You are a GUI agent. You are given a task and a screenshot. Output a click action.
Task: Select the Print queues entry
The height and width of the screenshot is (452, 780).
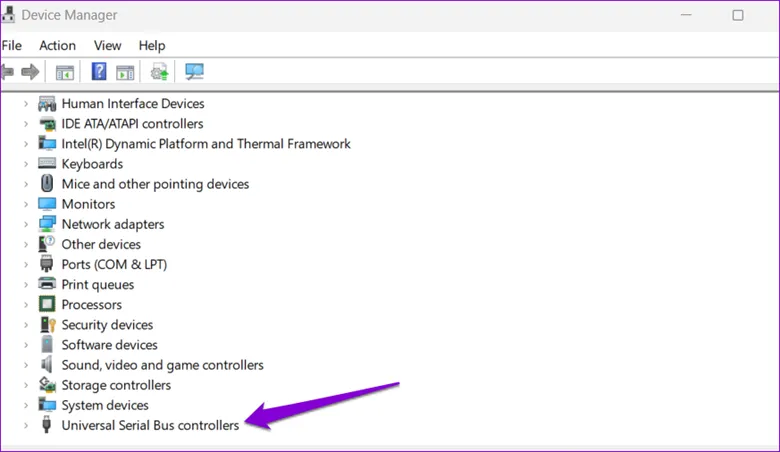pos(97,284)
